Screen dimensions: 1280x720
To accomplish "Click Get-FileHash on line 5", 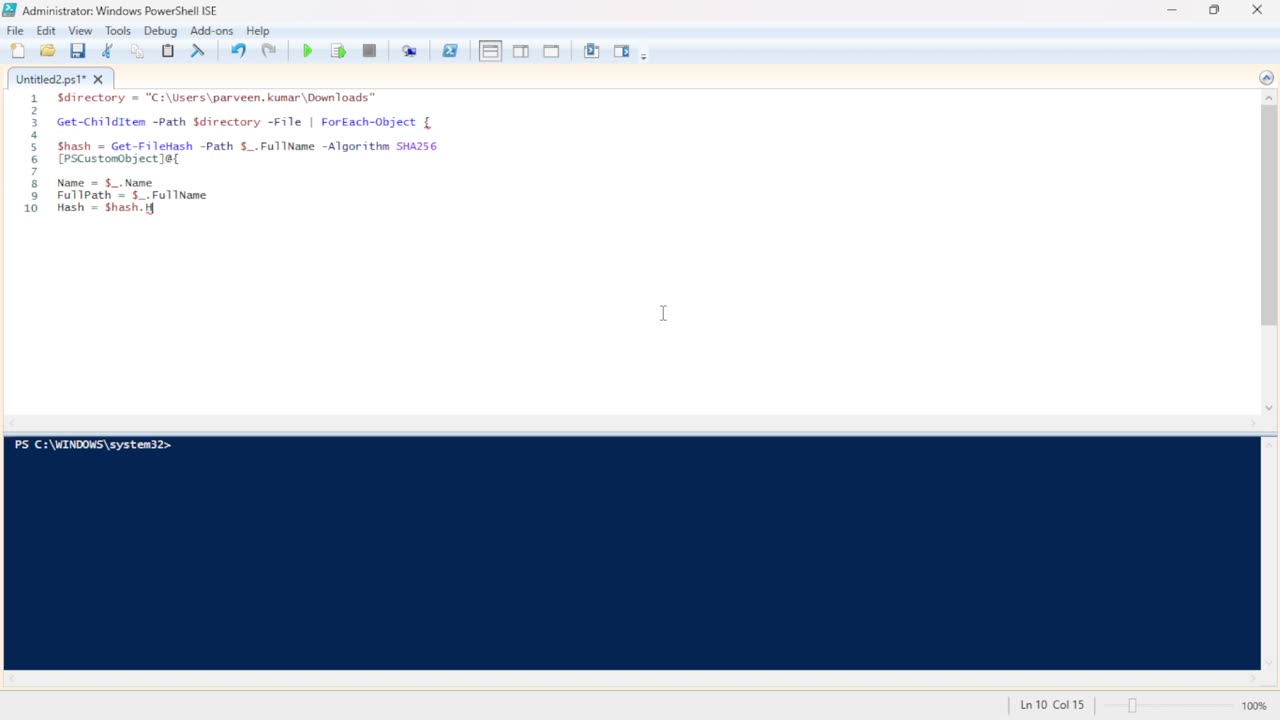I will 151,146.
